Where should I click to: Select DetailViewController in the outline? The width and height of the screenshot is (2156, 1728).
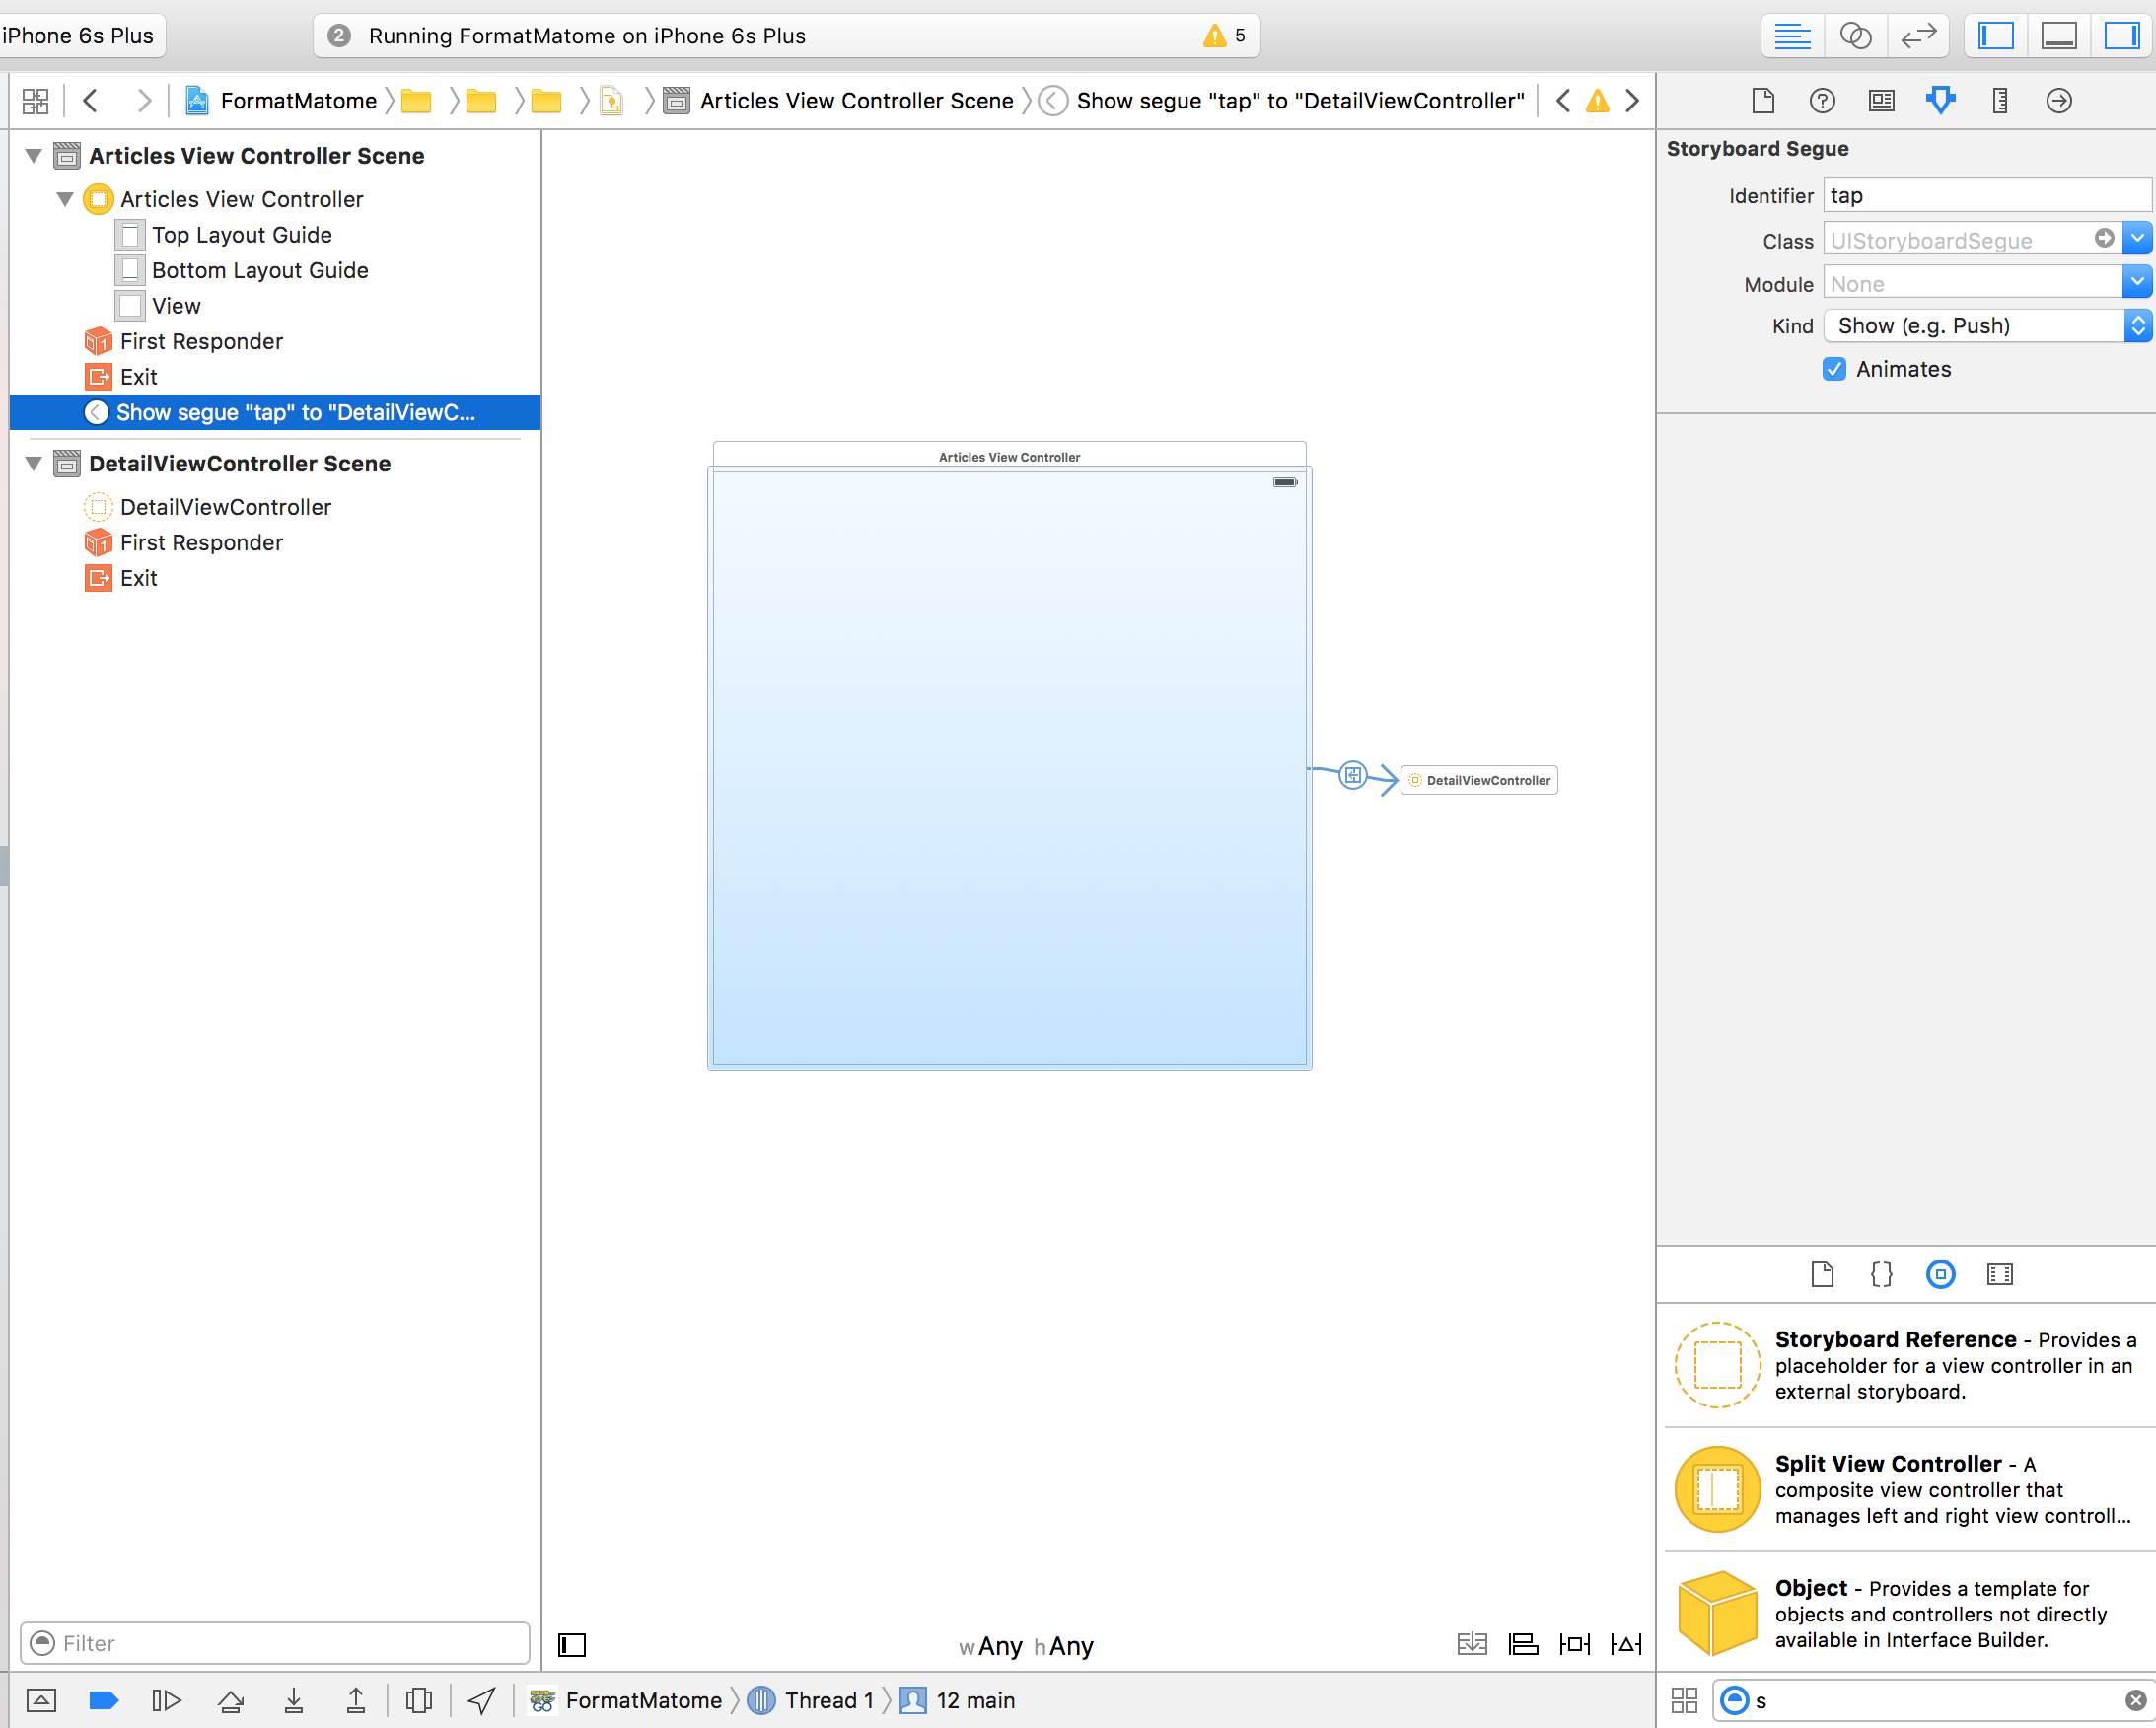click(225, 507)
